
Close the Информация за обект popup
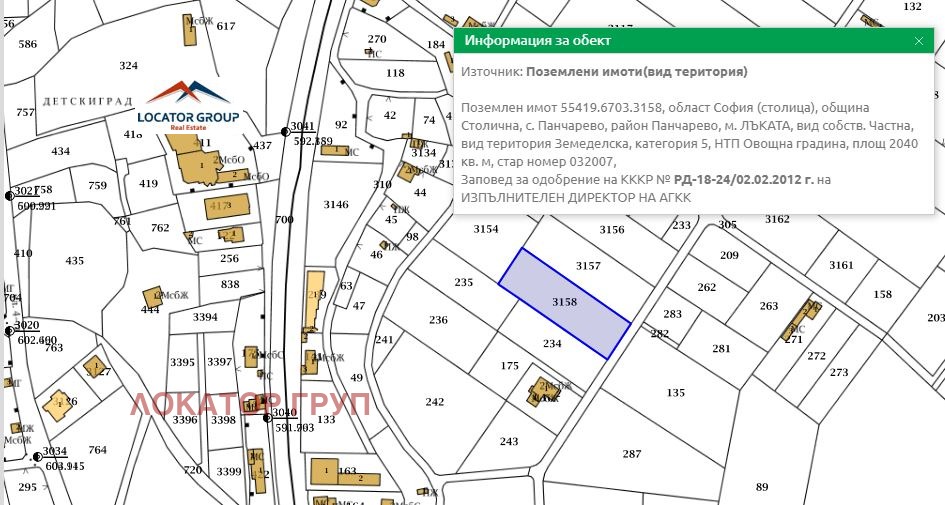pos(918,41)
